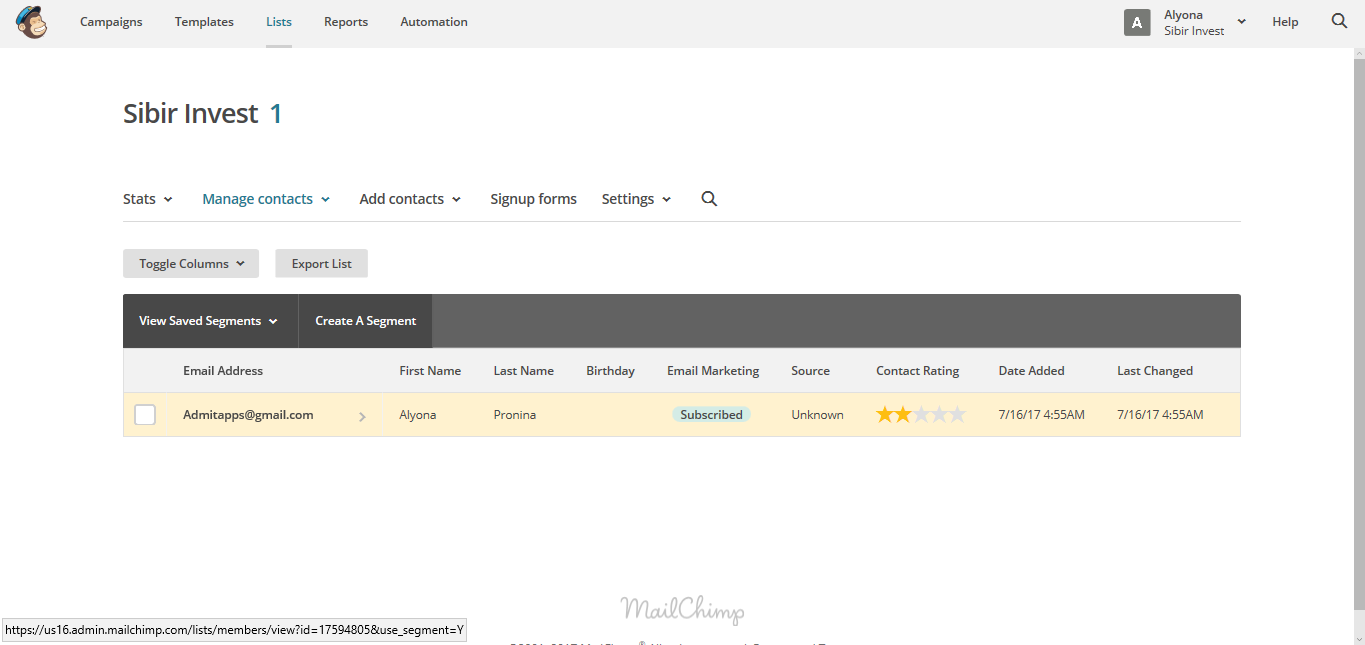Sort contacts by the Date Added column
Image resolution: width=1365 pixels, height=645 pixels.
[1031, 370]
